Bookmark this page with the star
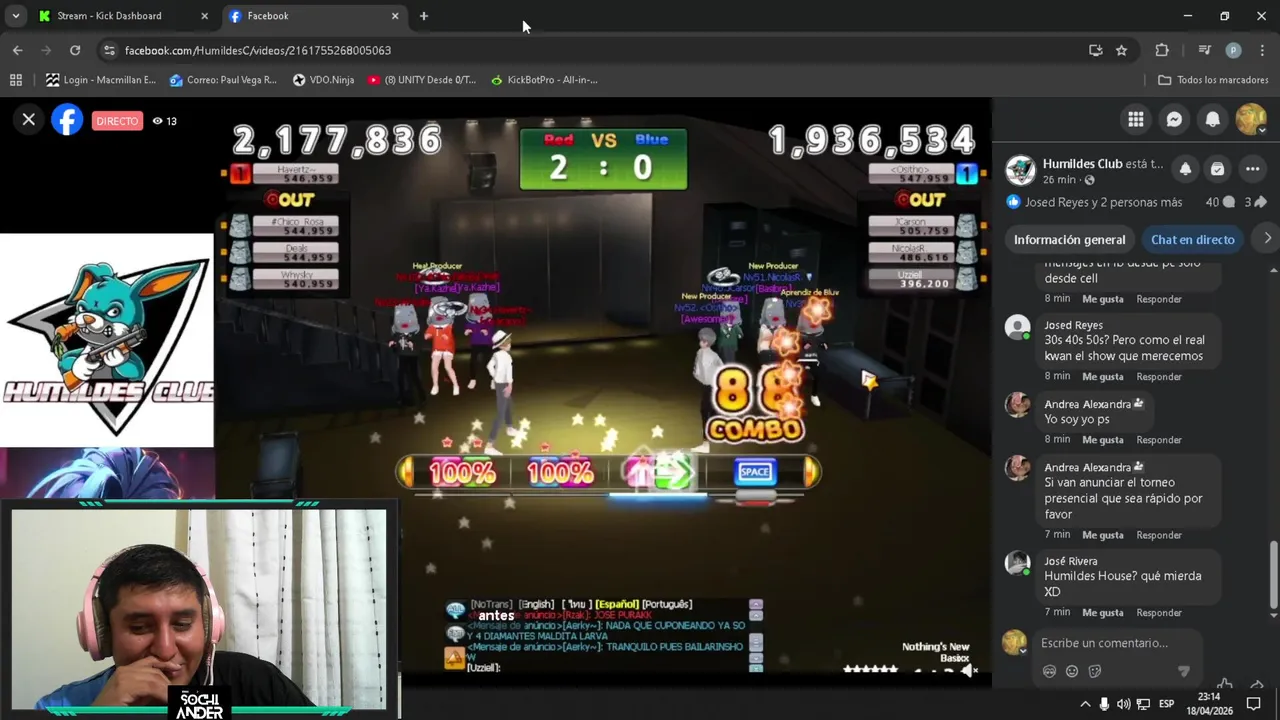Image resolution: width=1280 pixels, height=720 pixels. (x=1122, y=50)
